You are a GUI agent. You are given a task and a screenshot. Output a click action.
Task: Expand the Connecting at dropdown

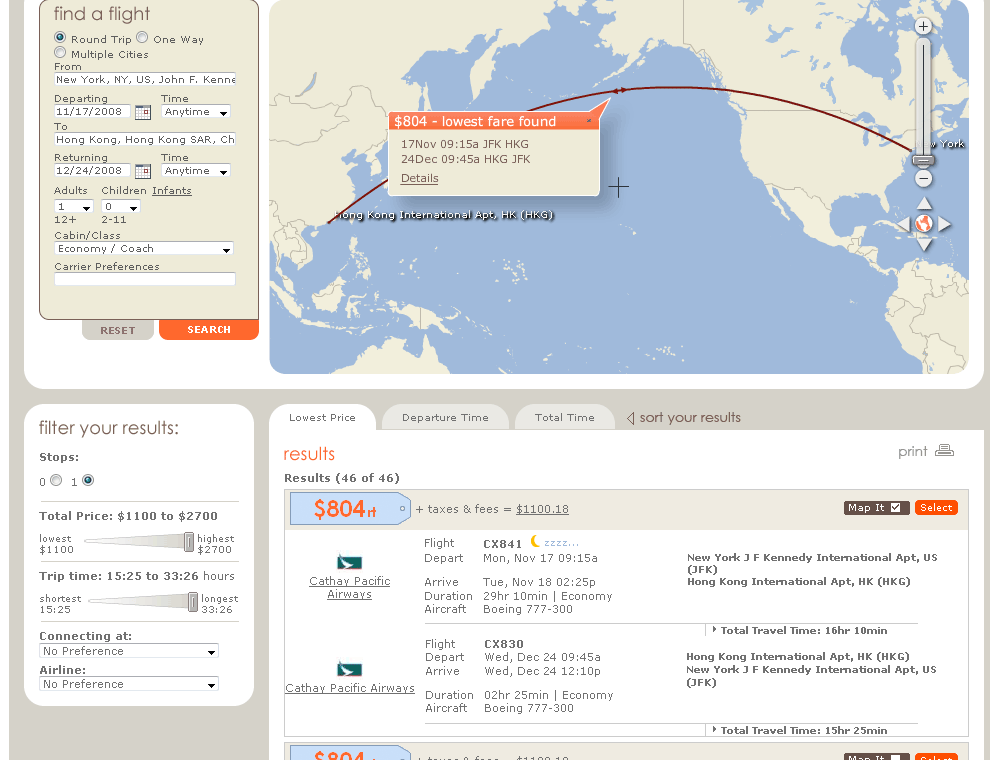(x=129, y=651)
